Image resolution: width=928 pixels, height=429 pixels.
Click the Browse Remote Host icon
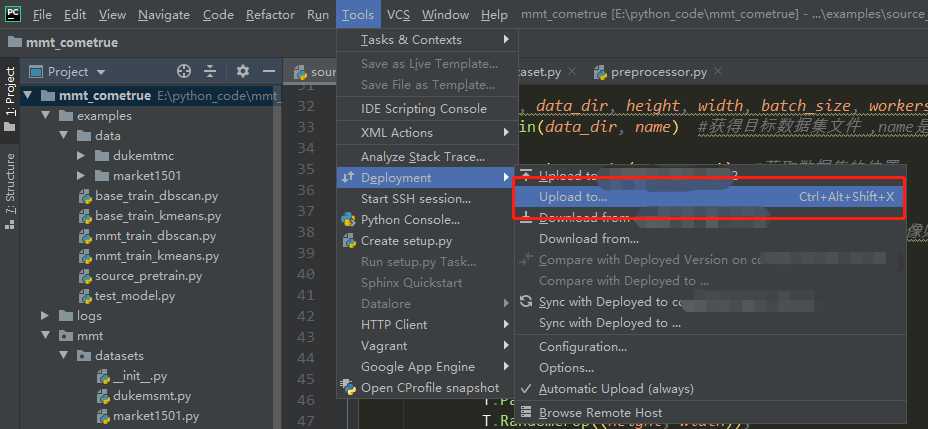tap(526, 412)
